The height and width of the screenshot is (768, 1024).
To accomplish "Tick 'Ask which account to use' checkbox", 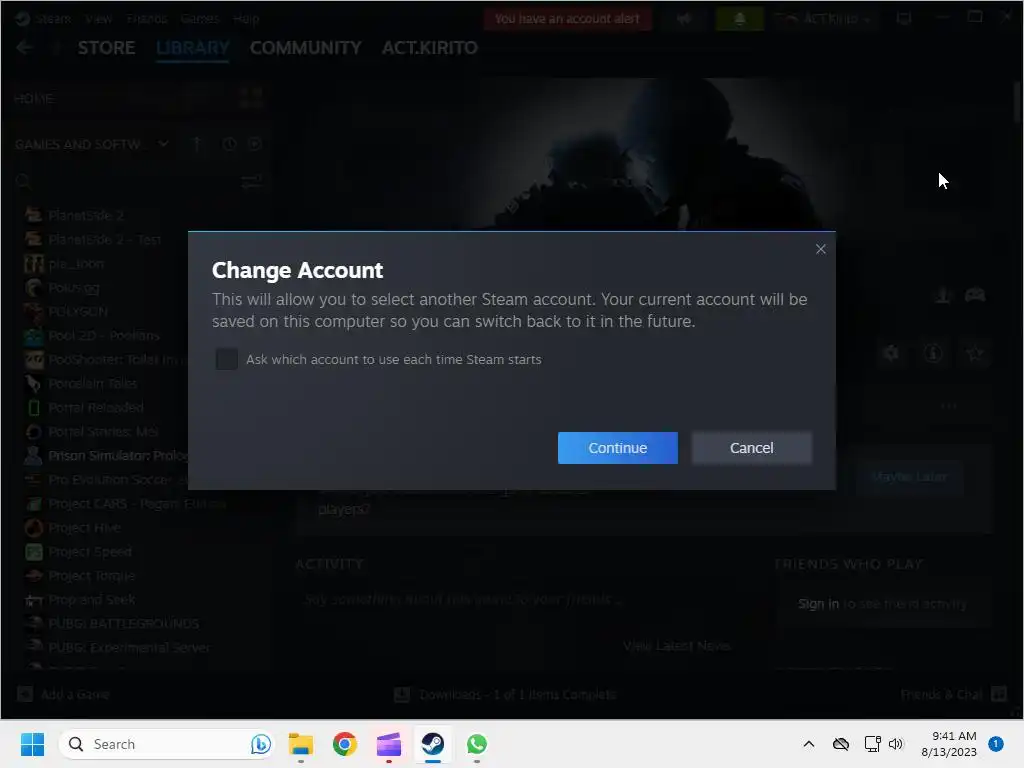I will pos(227,359).
